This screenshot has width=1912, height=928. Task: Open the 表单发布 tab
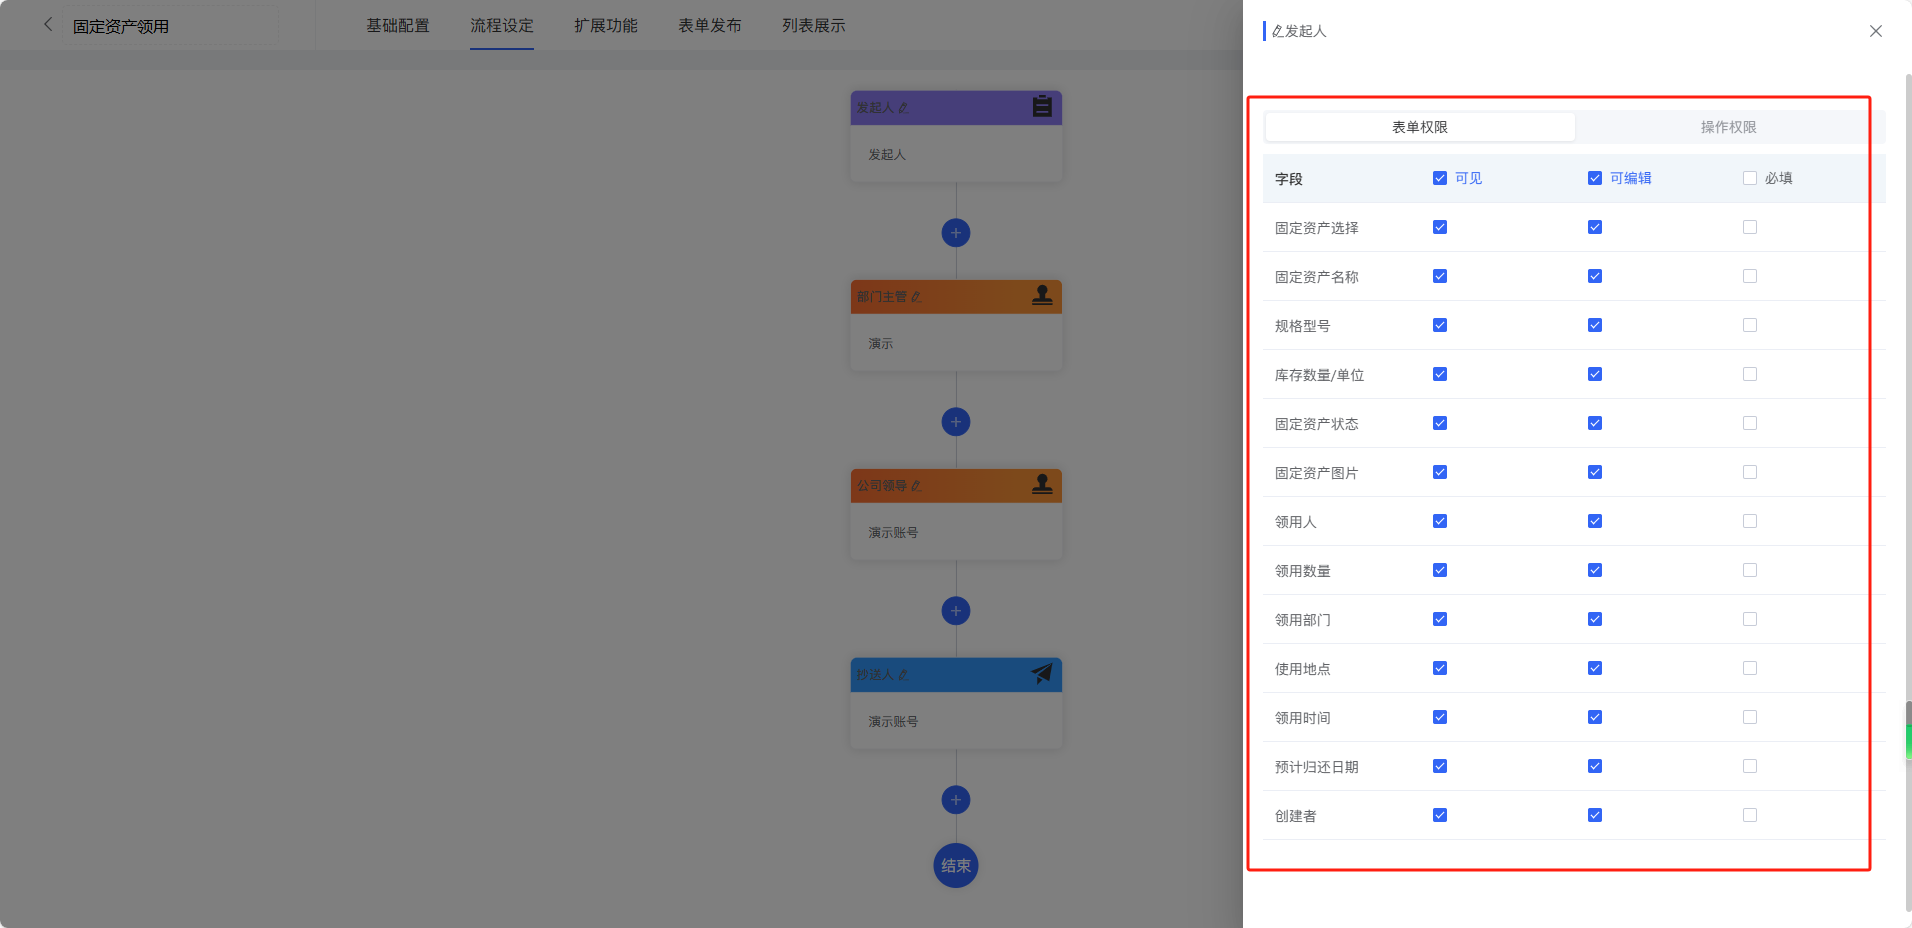pyautogui.click(x=709, y=26)
